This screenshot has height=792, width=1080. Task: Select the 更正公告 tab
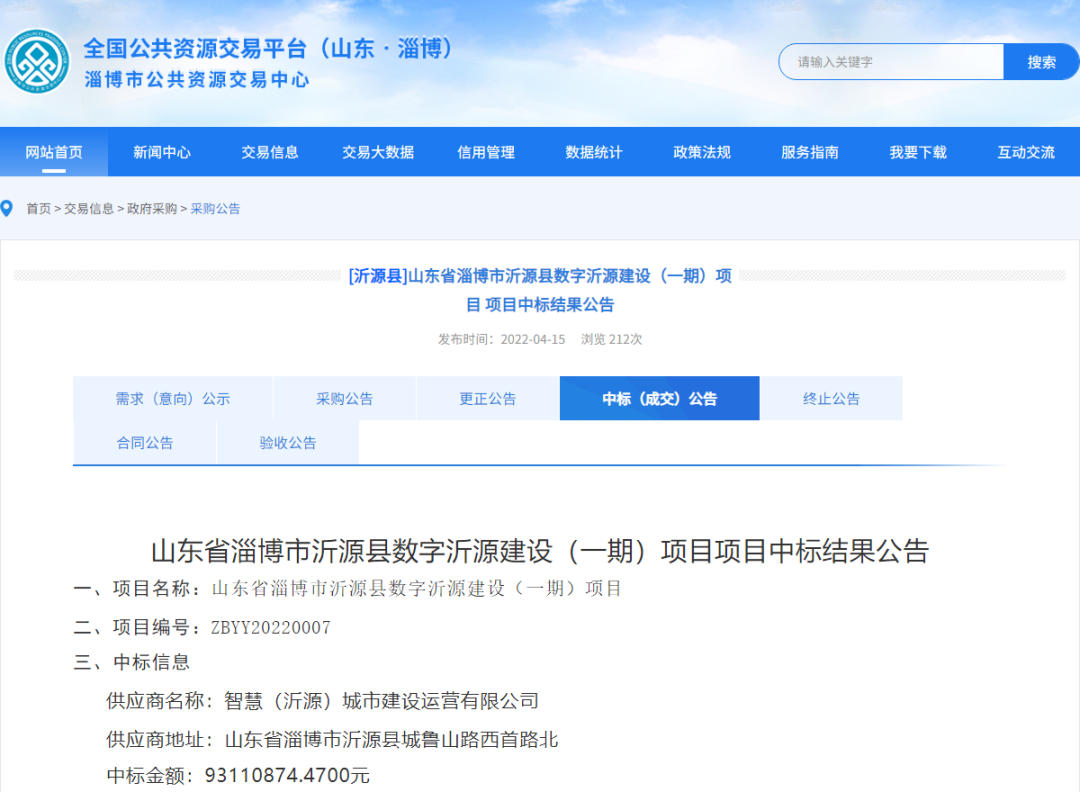488,399
